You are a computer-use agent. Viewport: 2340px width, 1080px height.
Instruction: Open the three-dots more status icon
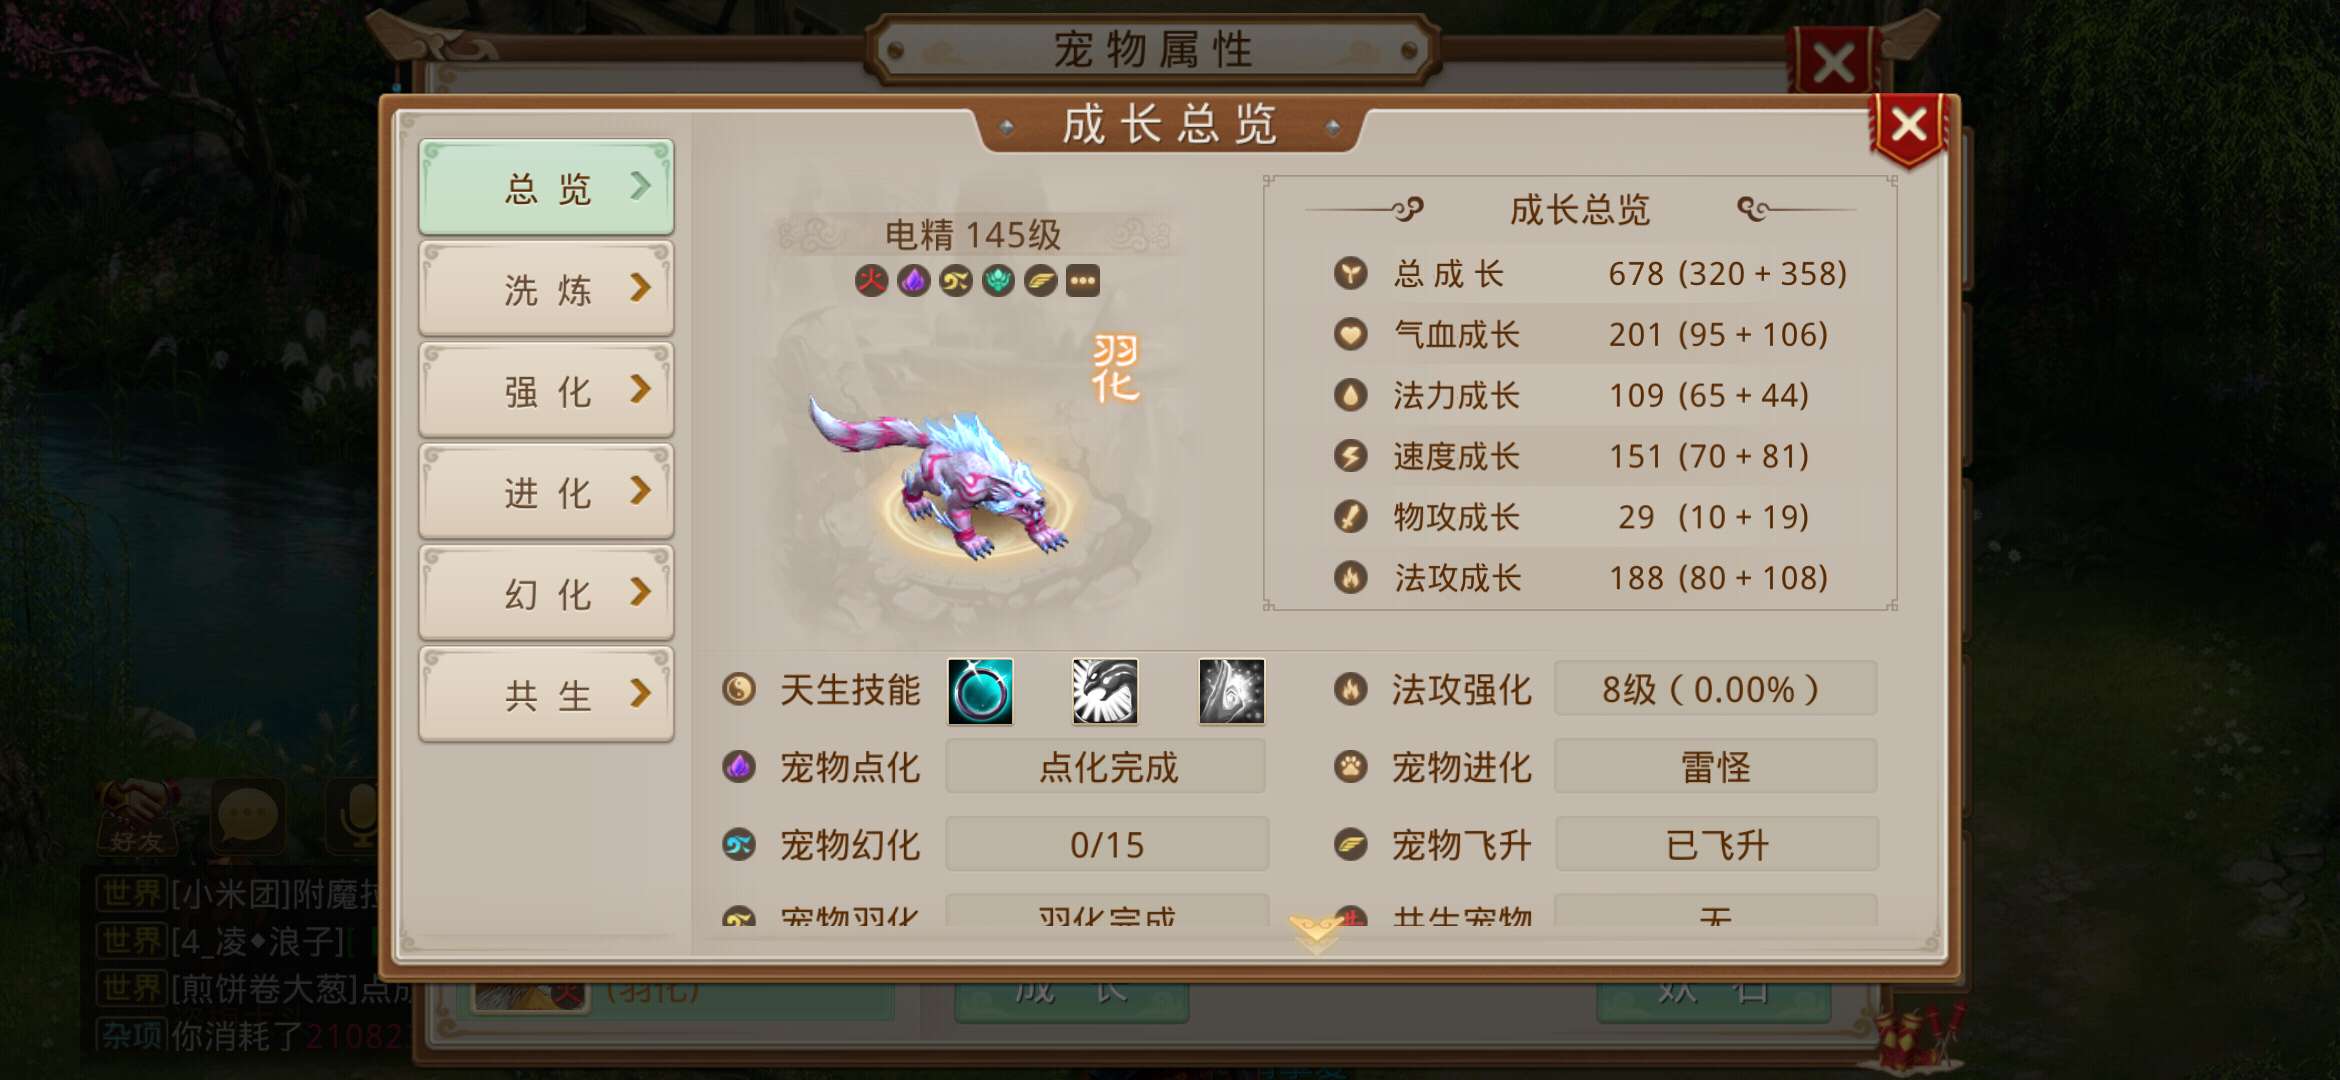(1083, 281)
